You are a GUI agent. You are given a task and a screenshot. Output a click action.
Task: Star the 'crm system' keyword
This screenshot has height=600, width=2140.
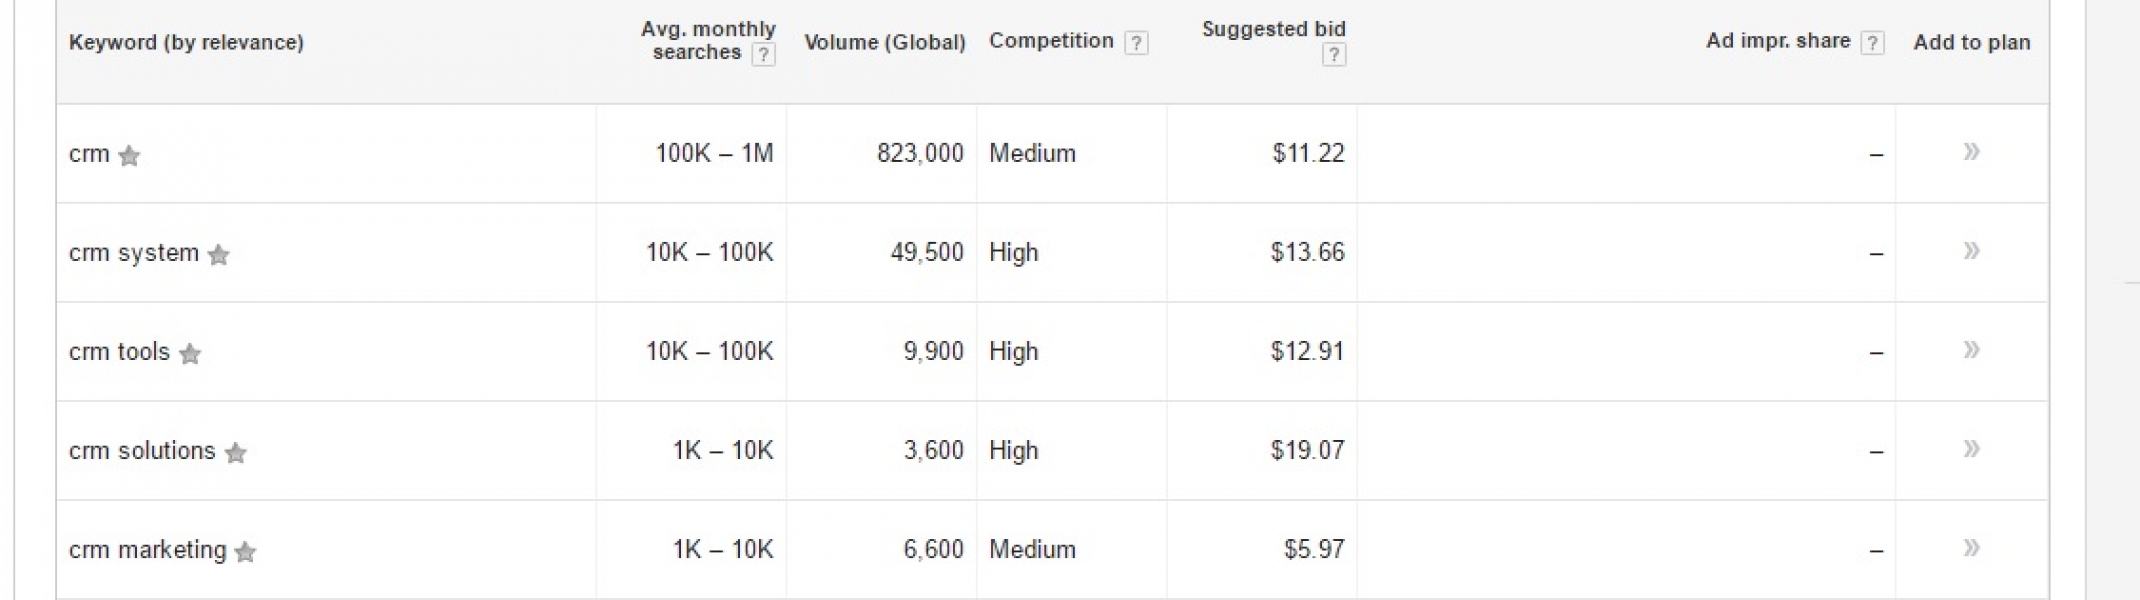[x=218, y=255]
